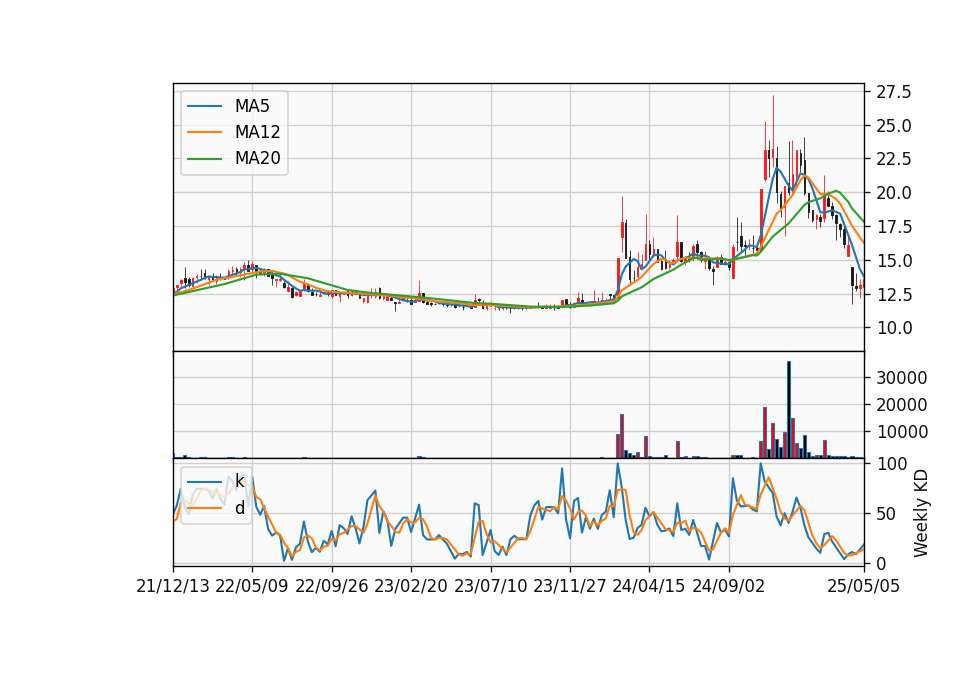Image resolution: width=960 pixels, height=690 pixels.
Task: Click the 21/12/13 date tick label
Action: [173, 586]
